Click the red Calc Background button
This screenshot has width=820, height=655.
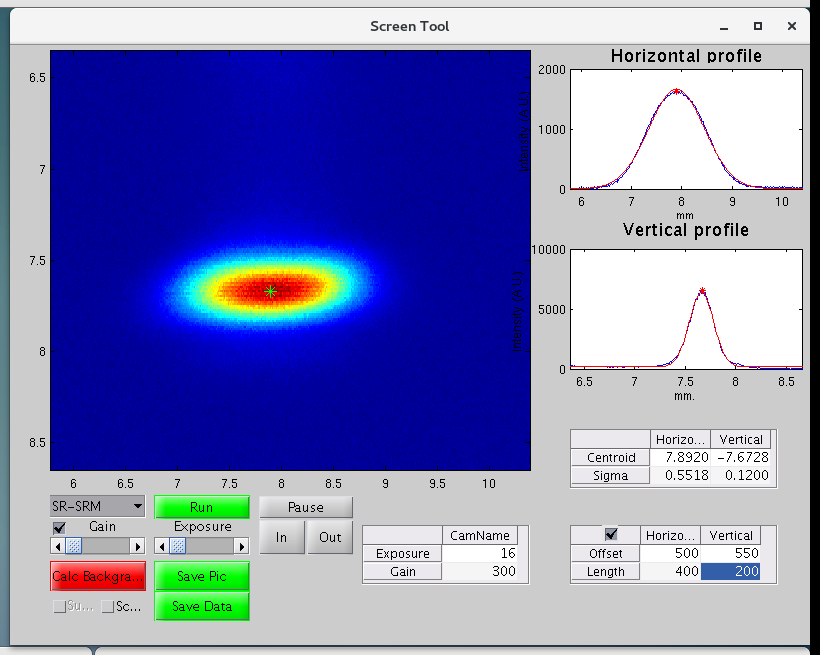pos(97,576)
